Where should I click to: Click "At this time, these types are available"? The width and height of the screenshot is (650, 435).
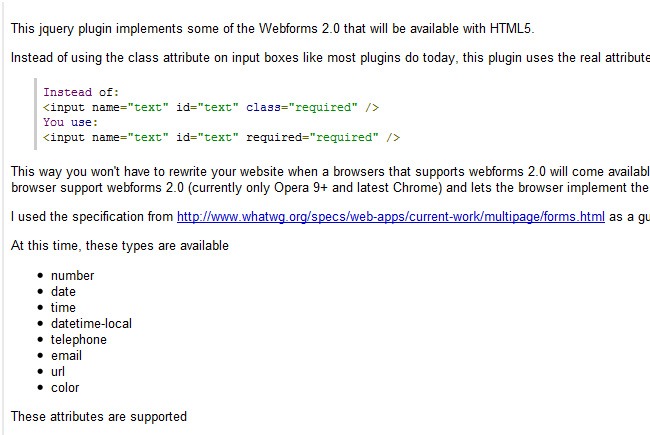click(x=120, y=245)
